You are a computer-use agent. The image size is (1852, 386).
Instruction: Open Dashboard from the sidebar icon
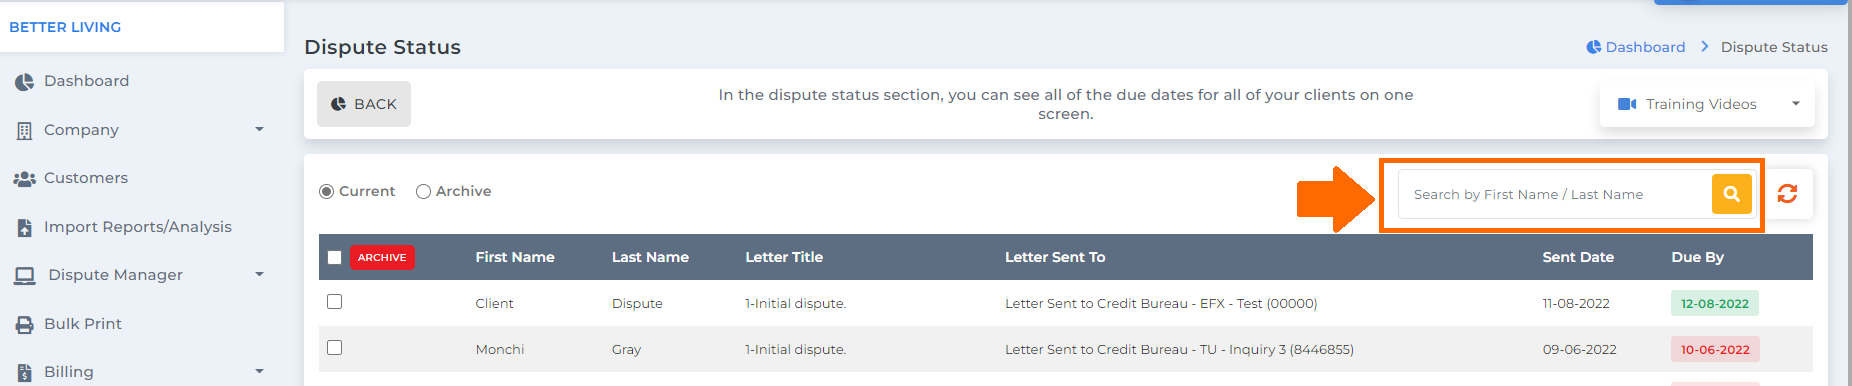[24, 82]
